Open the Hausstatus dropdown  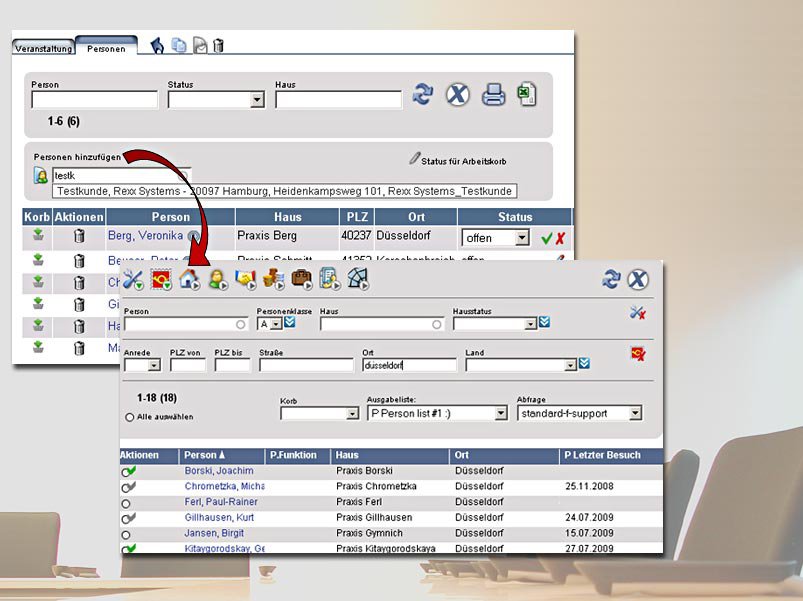coord(530,324)
